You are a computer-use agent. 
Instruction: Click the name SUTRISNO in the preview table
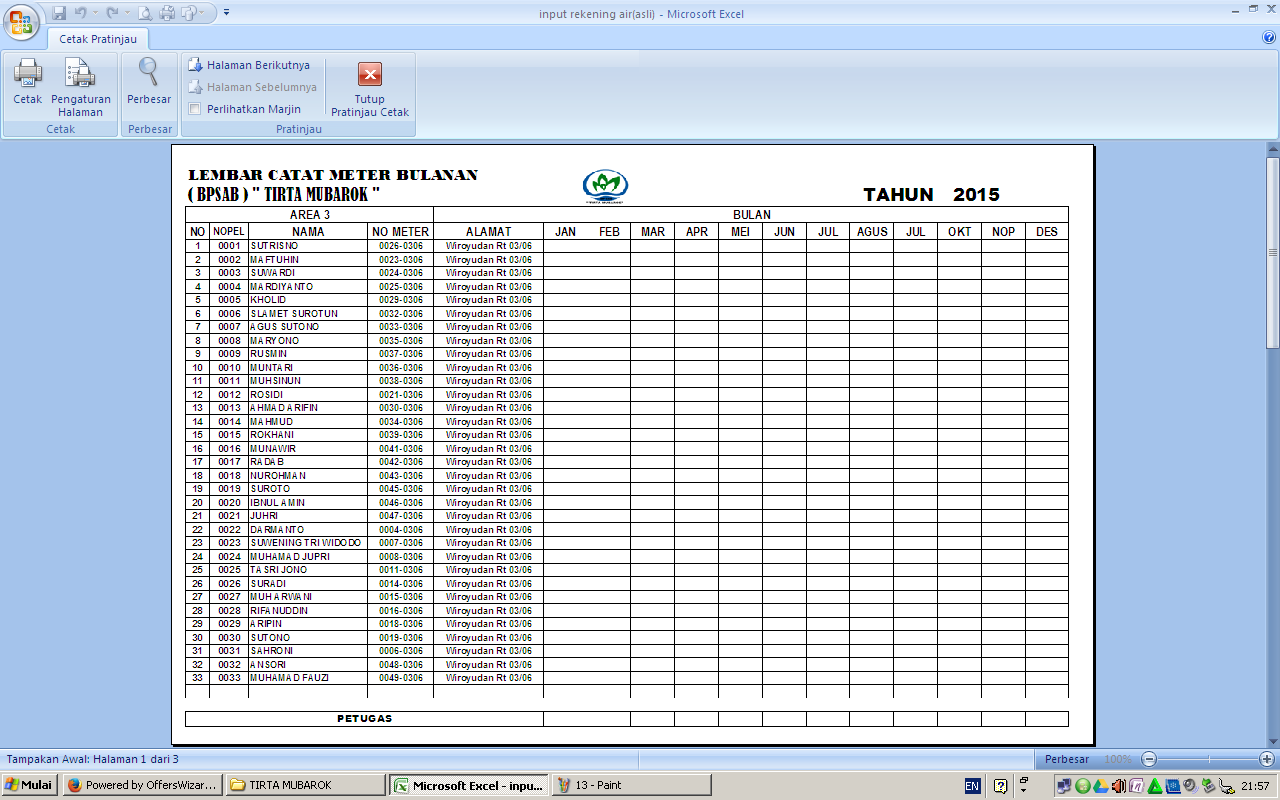274,246
